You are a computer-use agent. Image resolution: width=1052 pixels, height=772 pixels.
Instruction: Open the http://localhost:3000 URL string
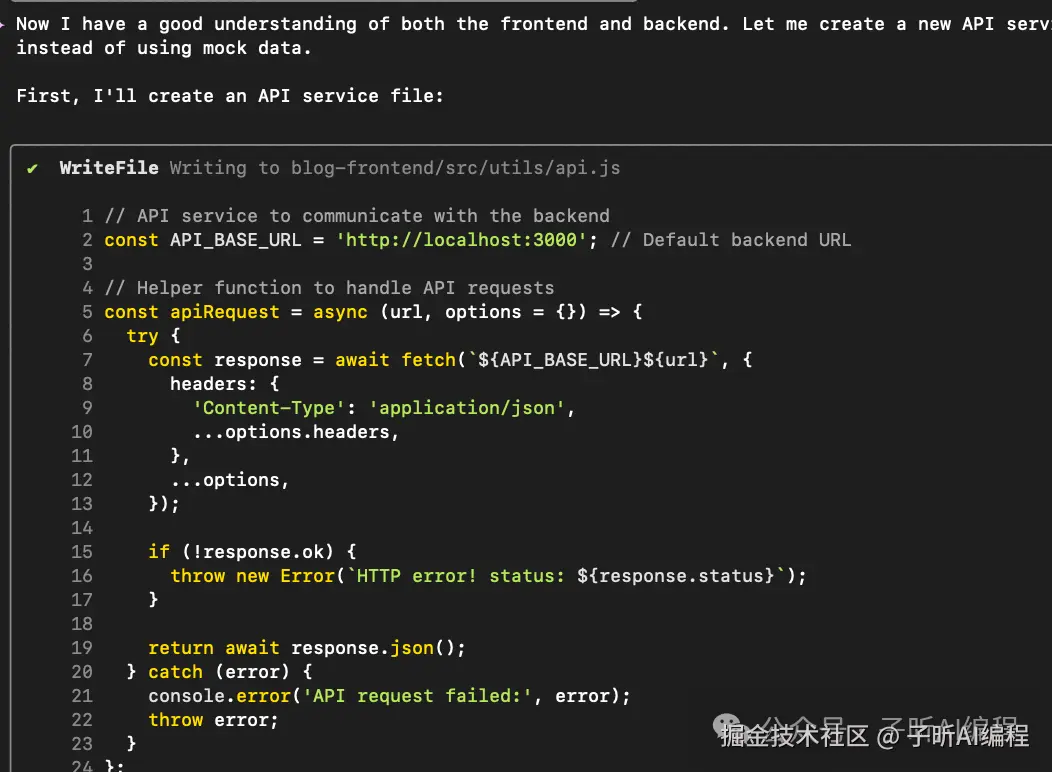[467, 240]
